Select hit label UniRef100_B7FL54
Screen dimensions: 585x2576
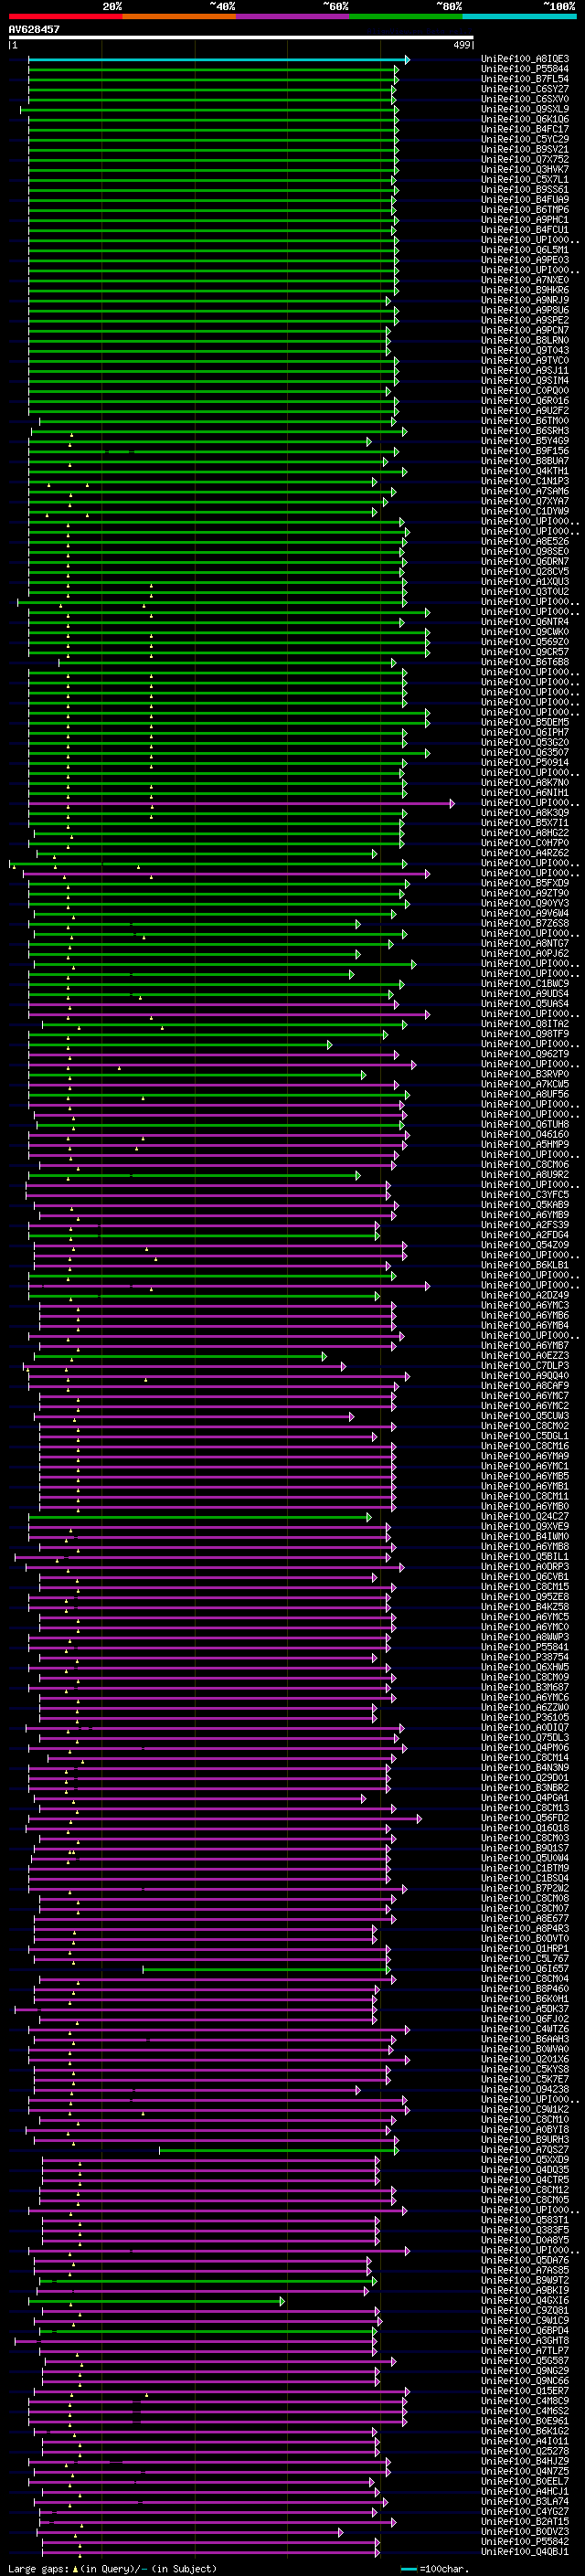pos(525,79)
